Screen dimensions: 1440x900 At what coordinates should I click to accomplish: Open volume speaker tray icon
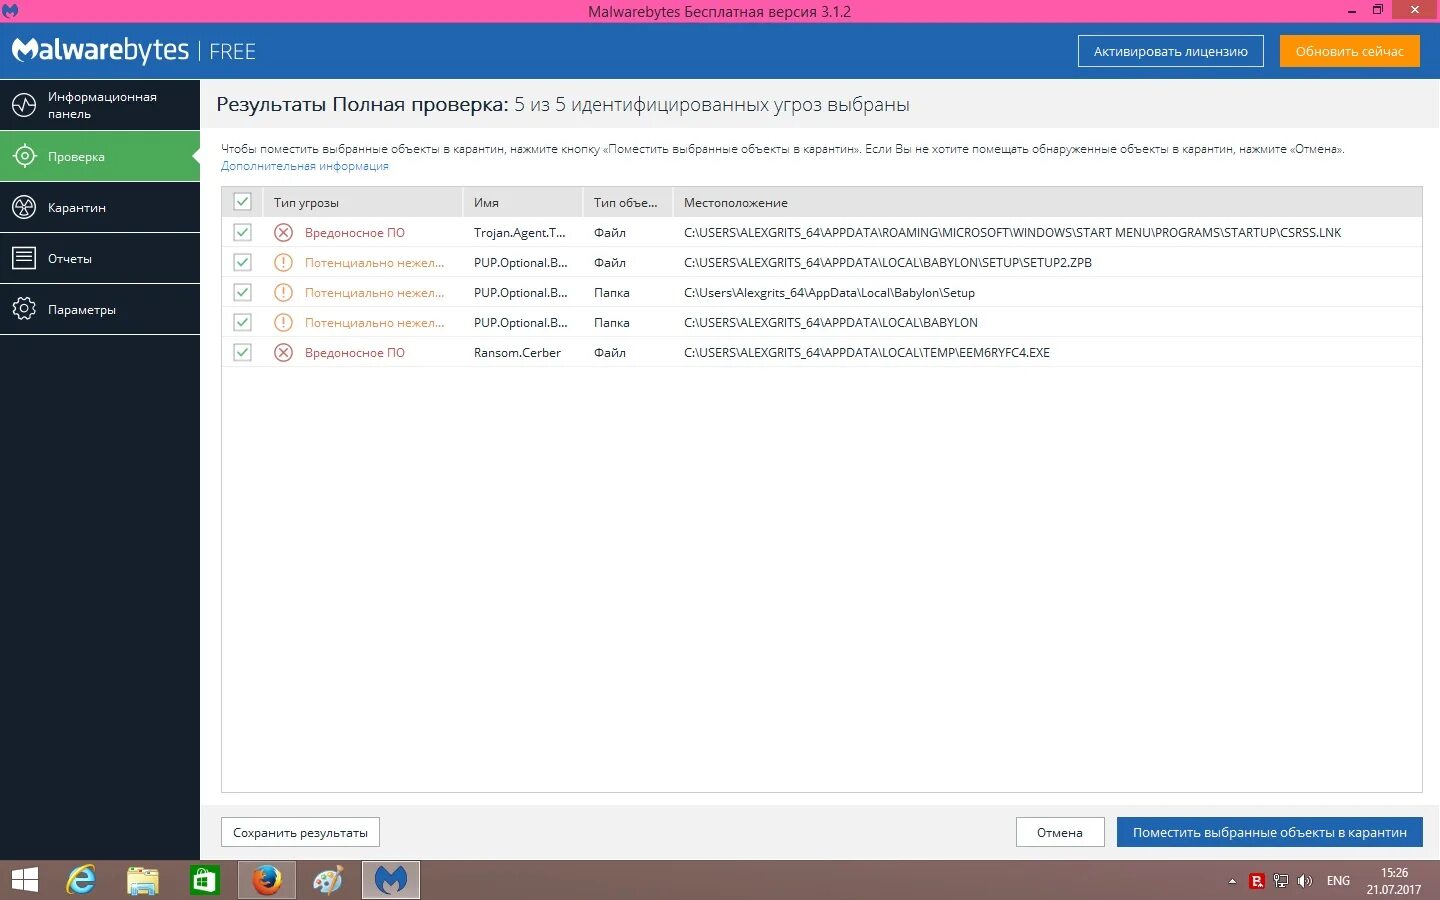pos(1305,881)
